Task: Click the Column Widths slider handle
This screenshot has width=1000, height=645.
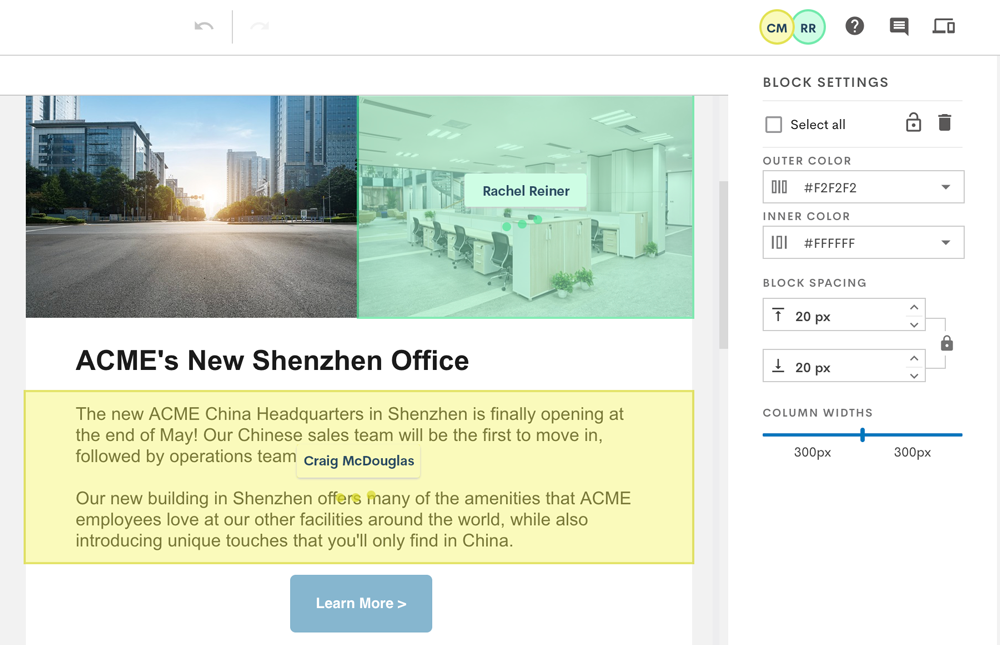Action: (x=862, y=435)
